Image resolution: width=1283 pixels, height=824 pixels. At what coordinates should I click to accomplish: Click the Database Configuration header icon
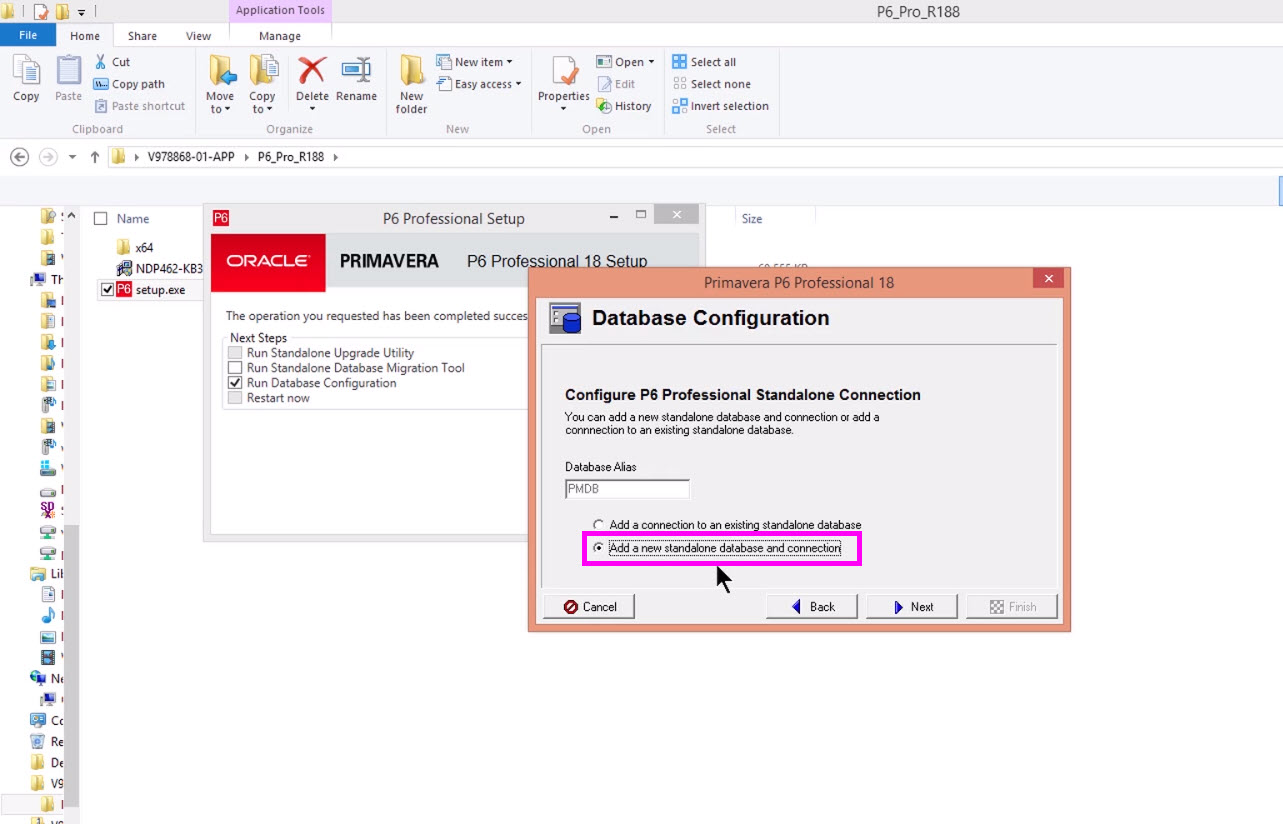point(565,318)
